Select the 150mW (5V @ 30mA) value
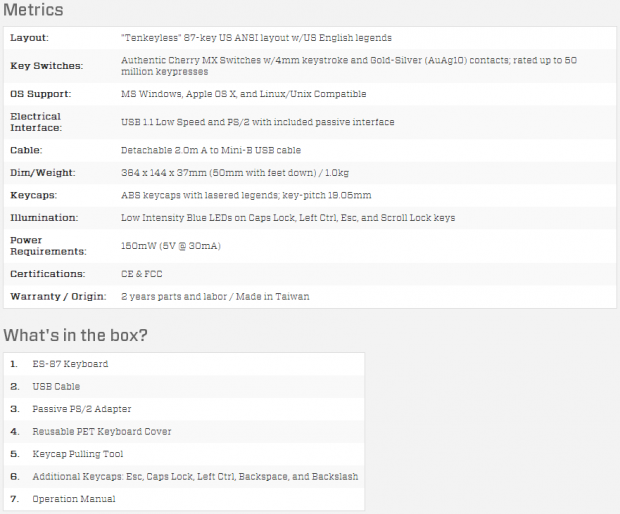 (171, 246)
